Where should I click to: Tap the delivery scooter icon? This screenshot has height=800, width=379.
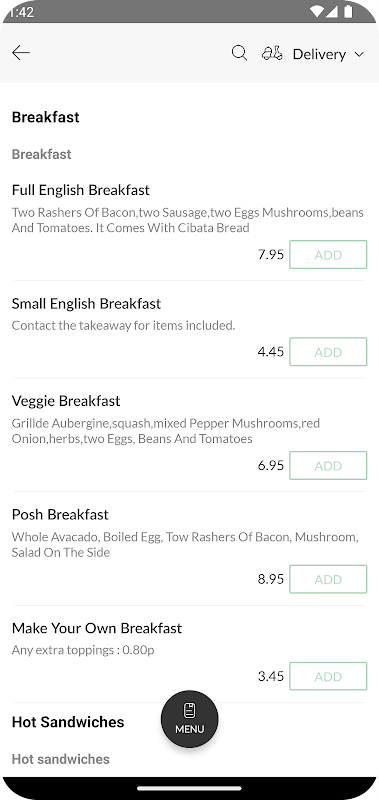272,53
